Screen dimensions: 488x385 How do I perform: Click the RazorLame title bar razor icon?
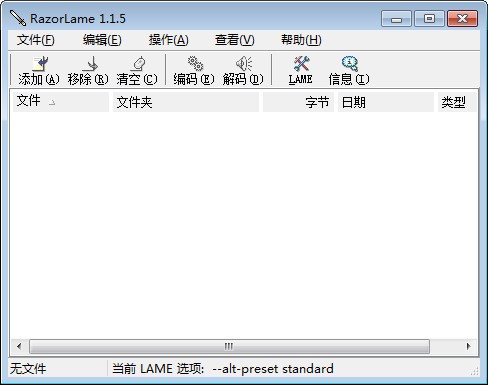click(x=18, y=18)
